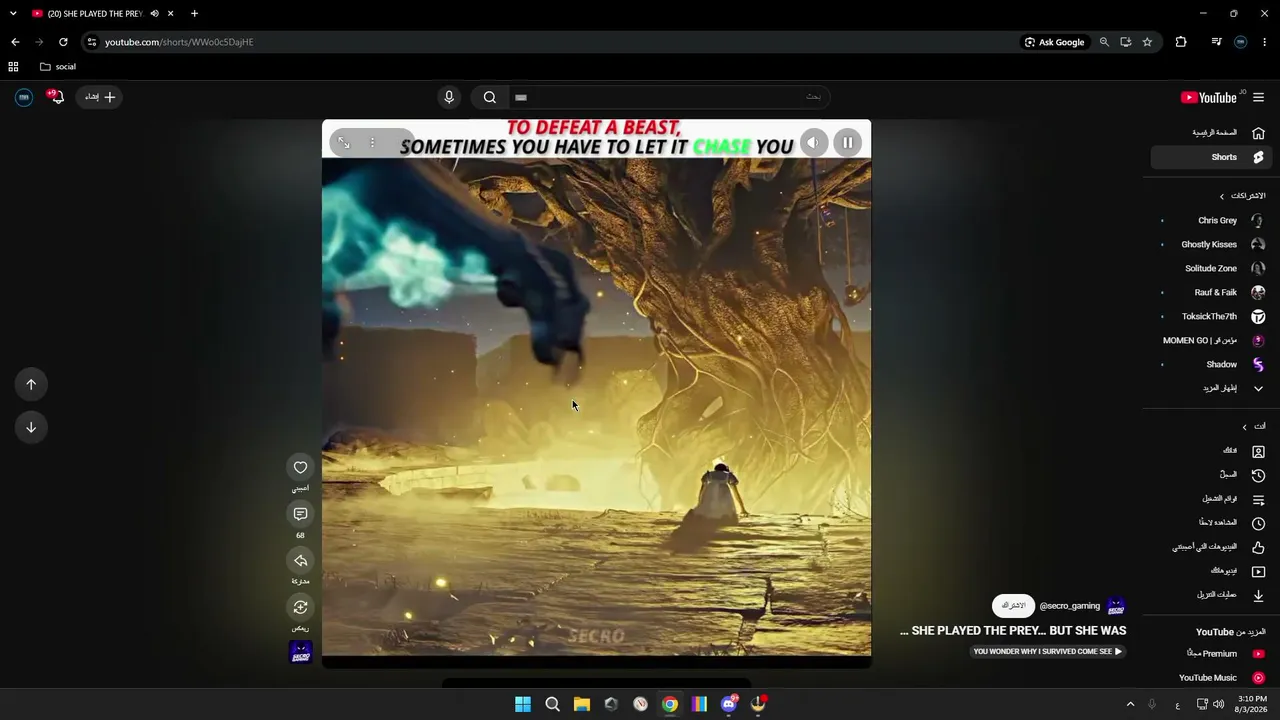Open the @secro_gaming channel handle
This screenshot has height=720, width=1280.
1069,606
